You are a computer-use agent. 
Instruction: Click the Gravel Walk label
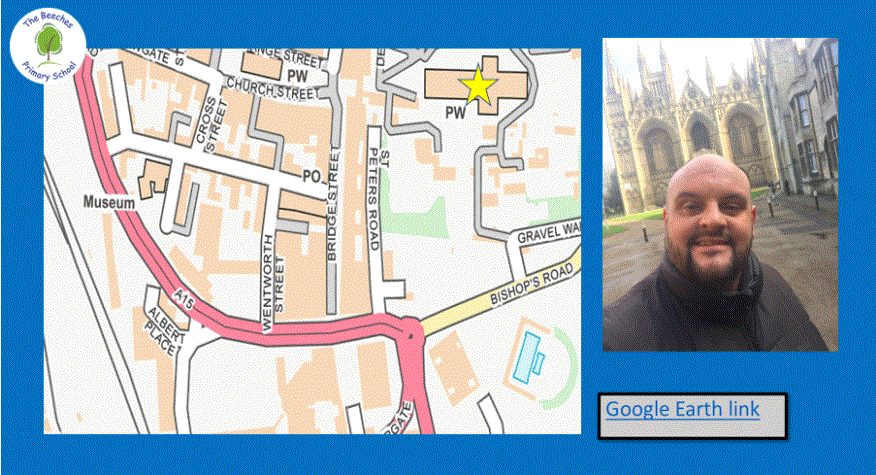click(549, 232)
